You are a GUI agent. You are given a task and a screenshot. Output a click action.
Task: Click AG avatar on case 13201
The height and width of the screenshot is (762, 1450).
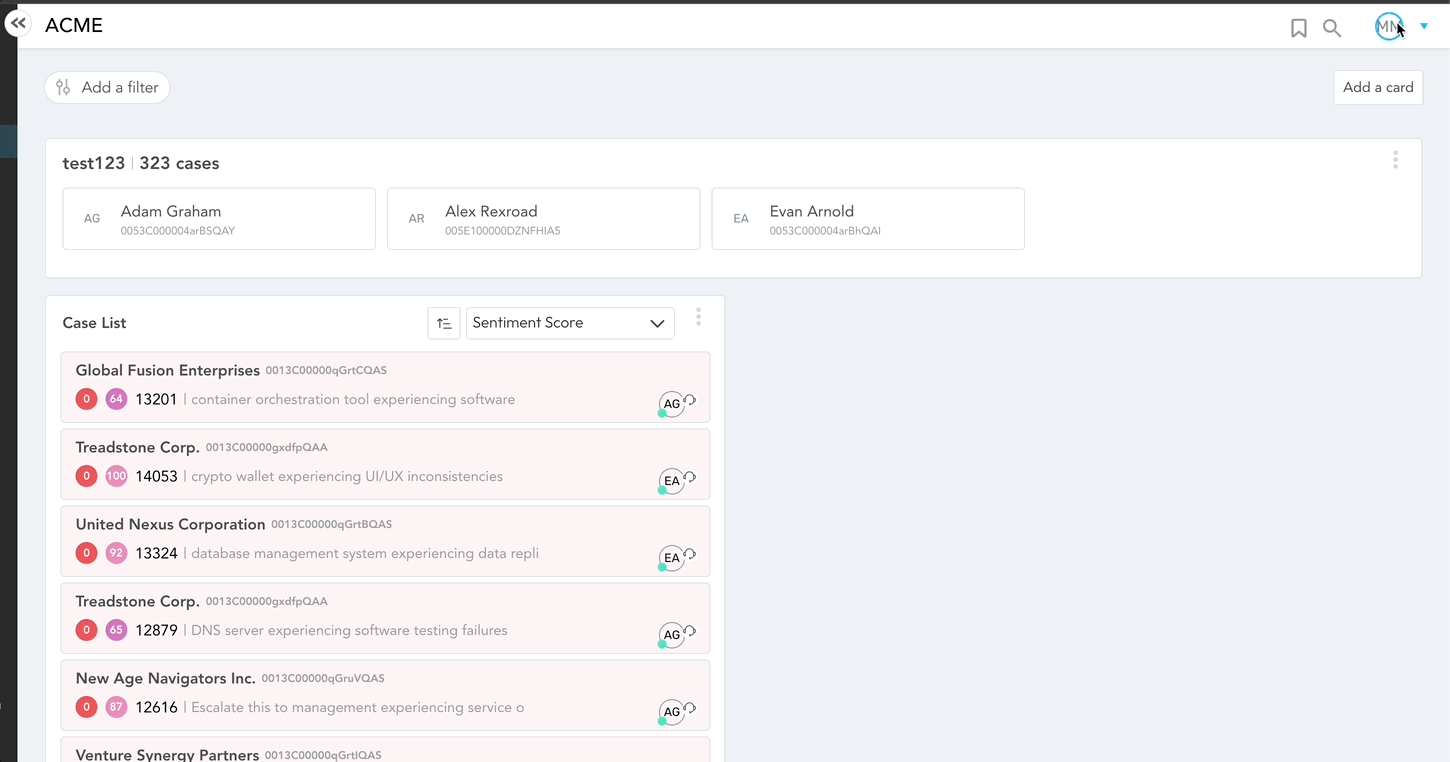[672, 404]
